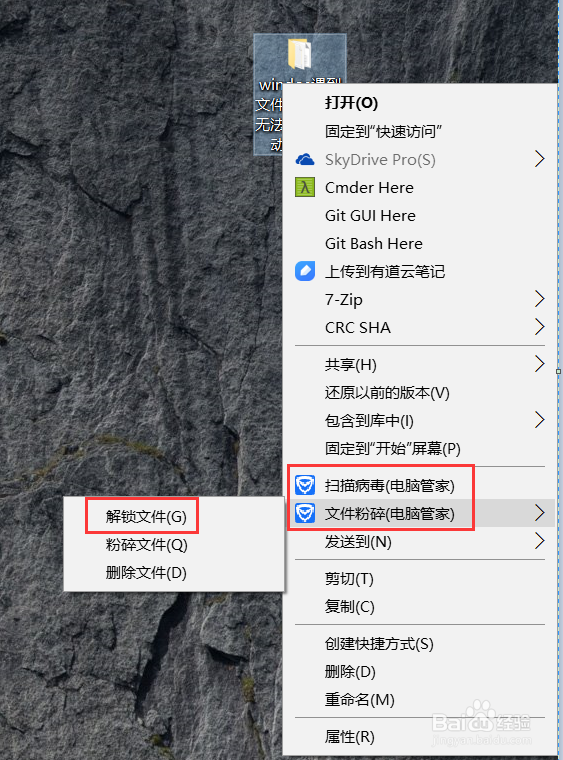The height and width of the screenshot is (760, 563).
Task: Select Git Bash Here
Action: click(x=374, y=243)
